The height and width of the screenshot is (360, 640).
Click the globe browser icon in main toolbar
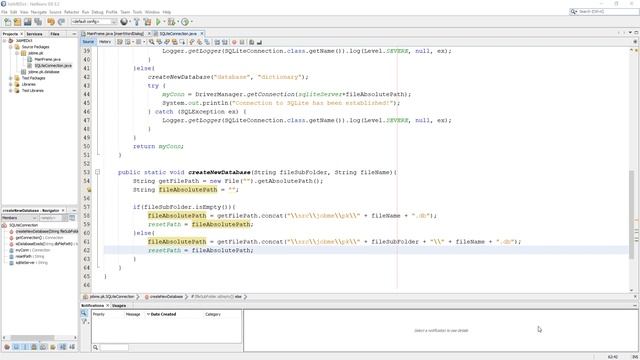[124, 22]
